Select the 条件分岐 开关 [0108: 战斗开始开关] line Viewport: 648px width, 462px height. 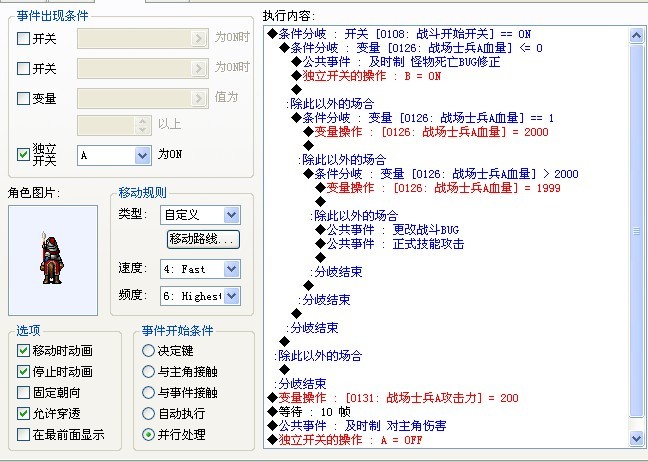(x=399, y=34)
